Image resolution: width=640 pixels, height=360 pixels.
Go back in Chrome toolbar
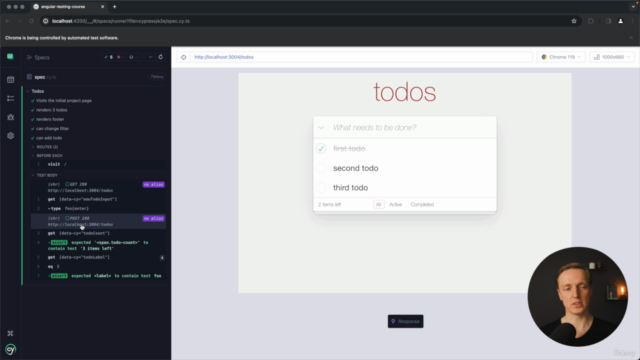pos(7,21)
